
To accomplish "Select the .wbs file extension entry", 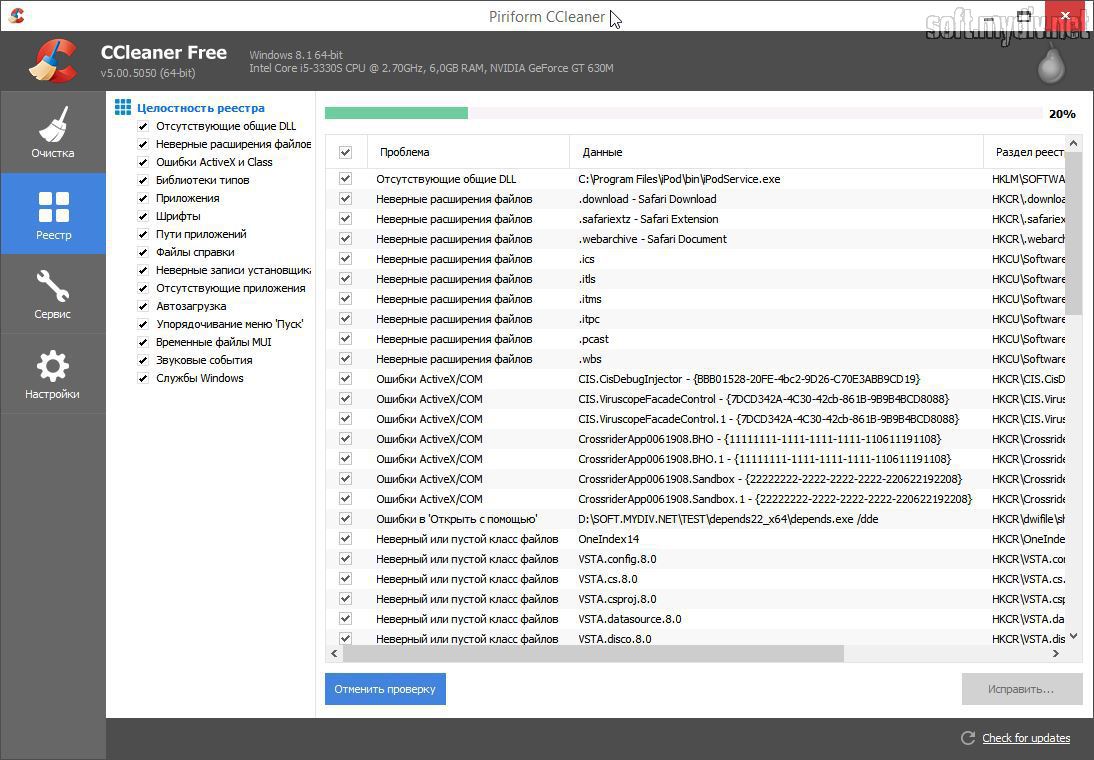I will pyautogui.click(x=695, y=359).
